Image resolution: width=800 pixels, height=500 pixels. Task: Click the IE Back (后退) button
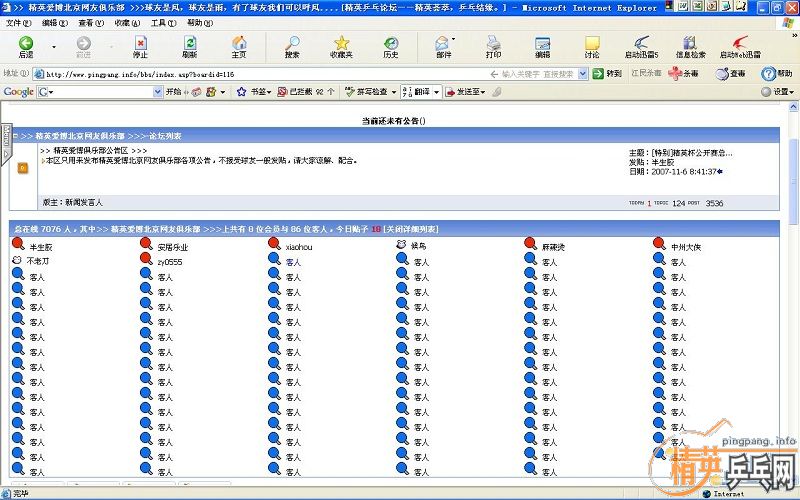26,47
